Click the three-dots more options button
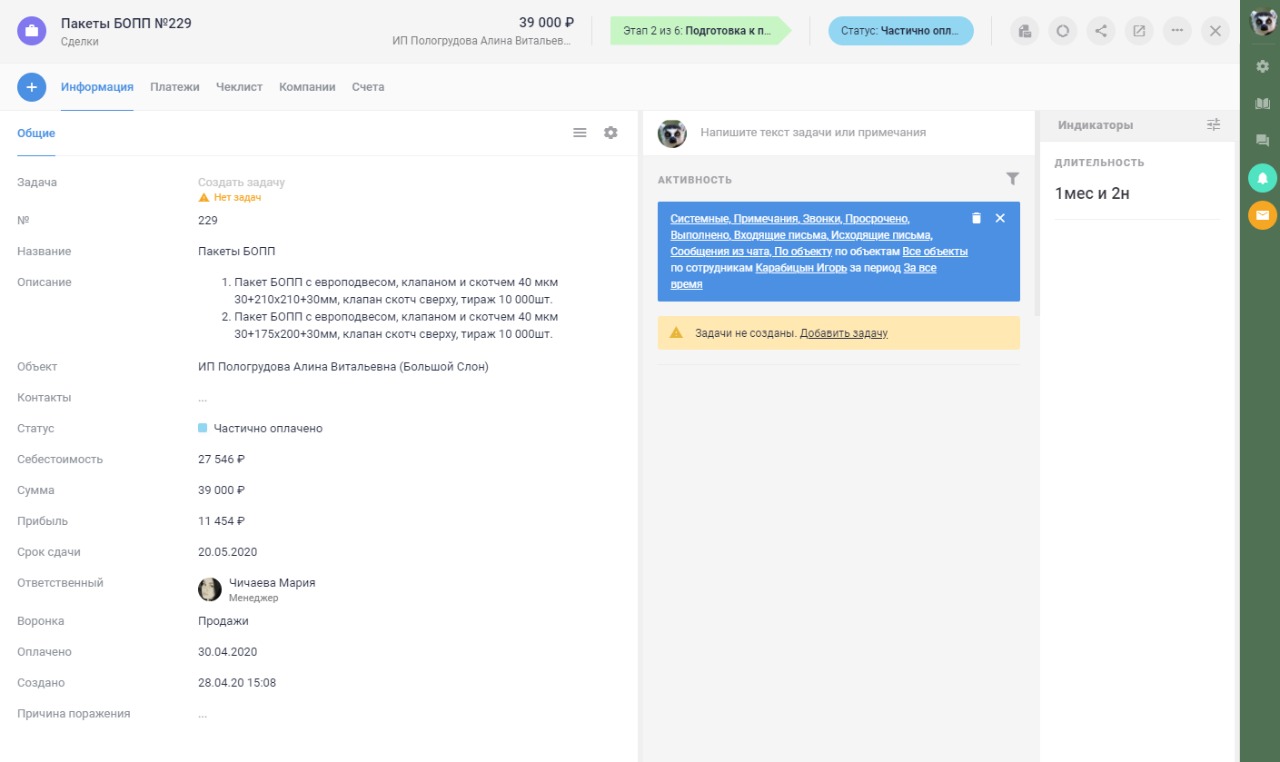Image resolution: width=1280 pixels, height=762 pixels. click(x=1177, y=31)
